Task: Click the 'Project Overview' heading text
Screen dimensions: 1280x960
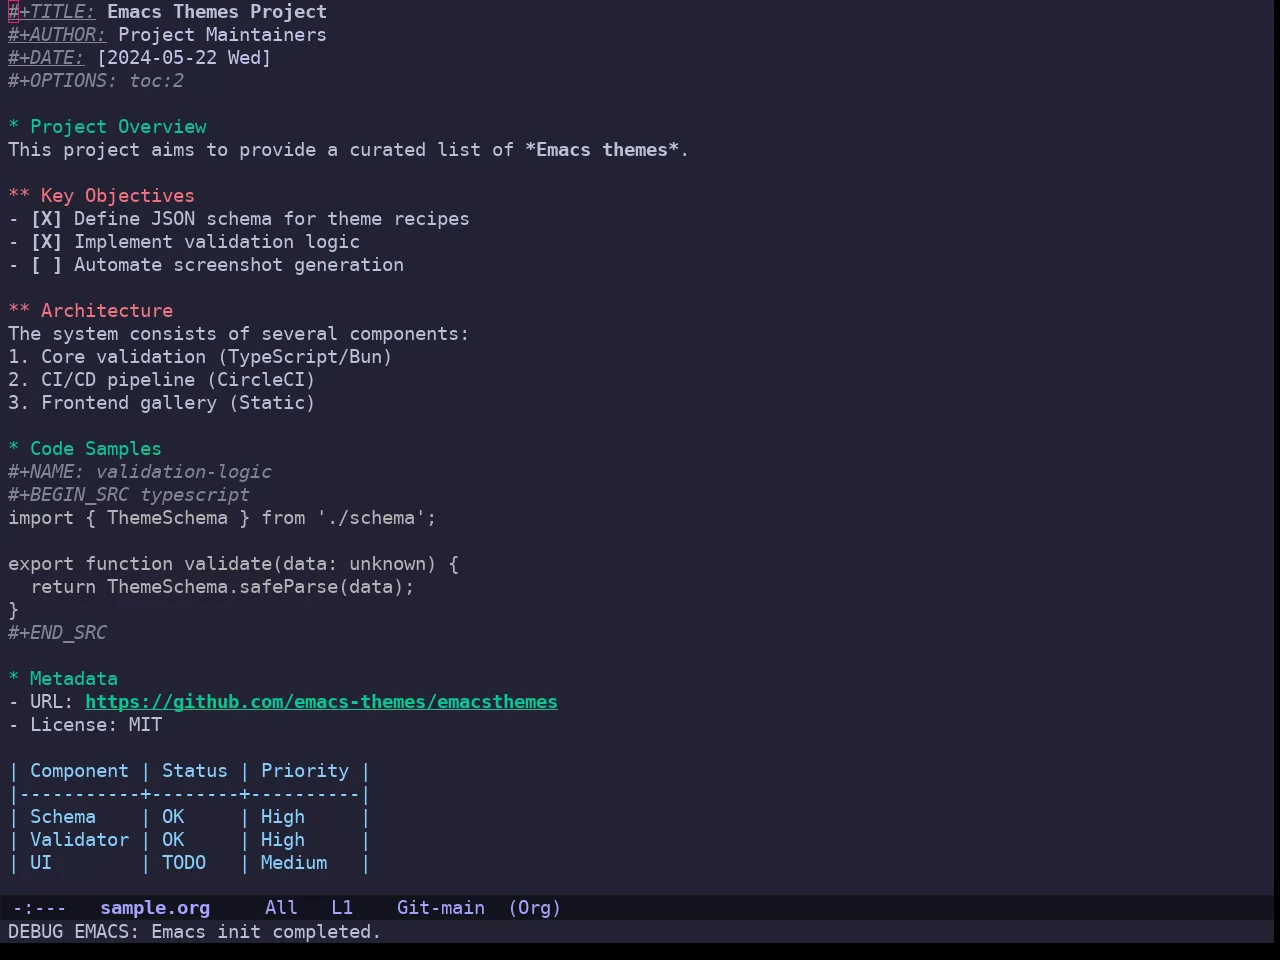Action: click(x=118, y=127)
